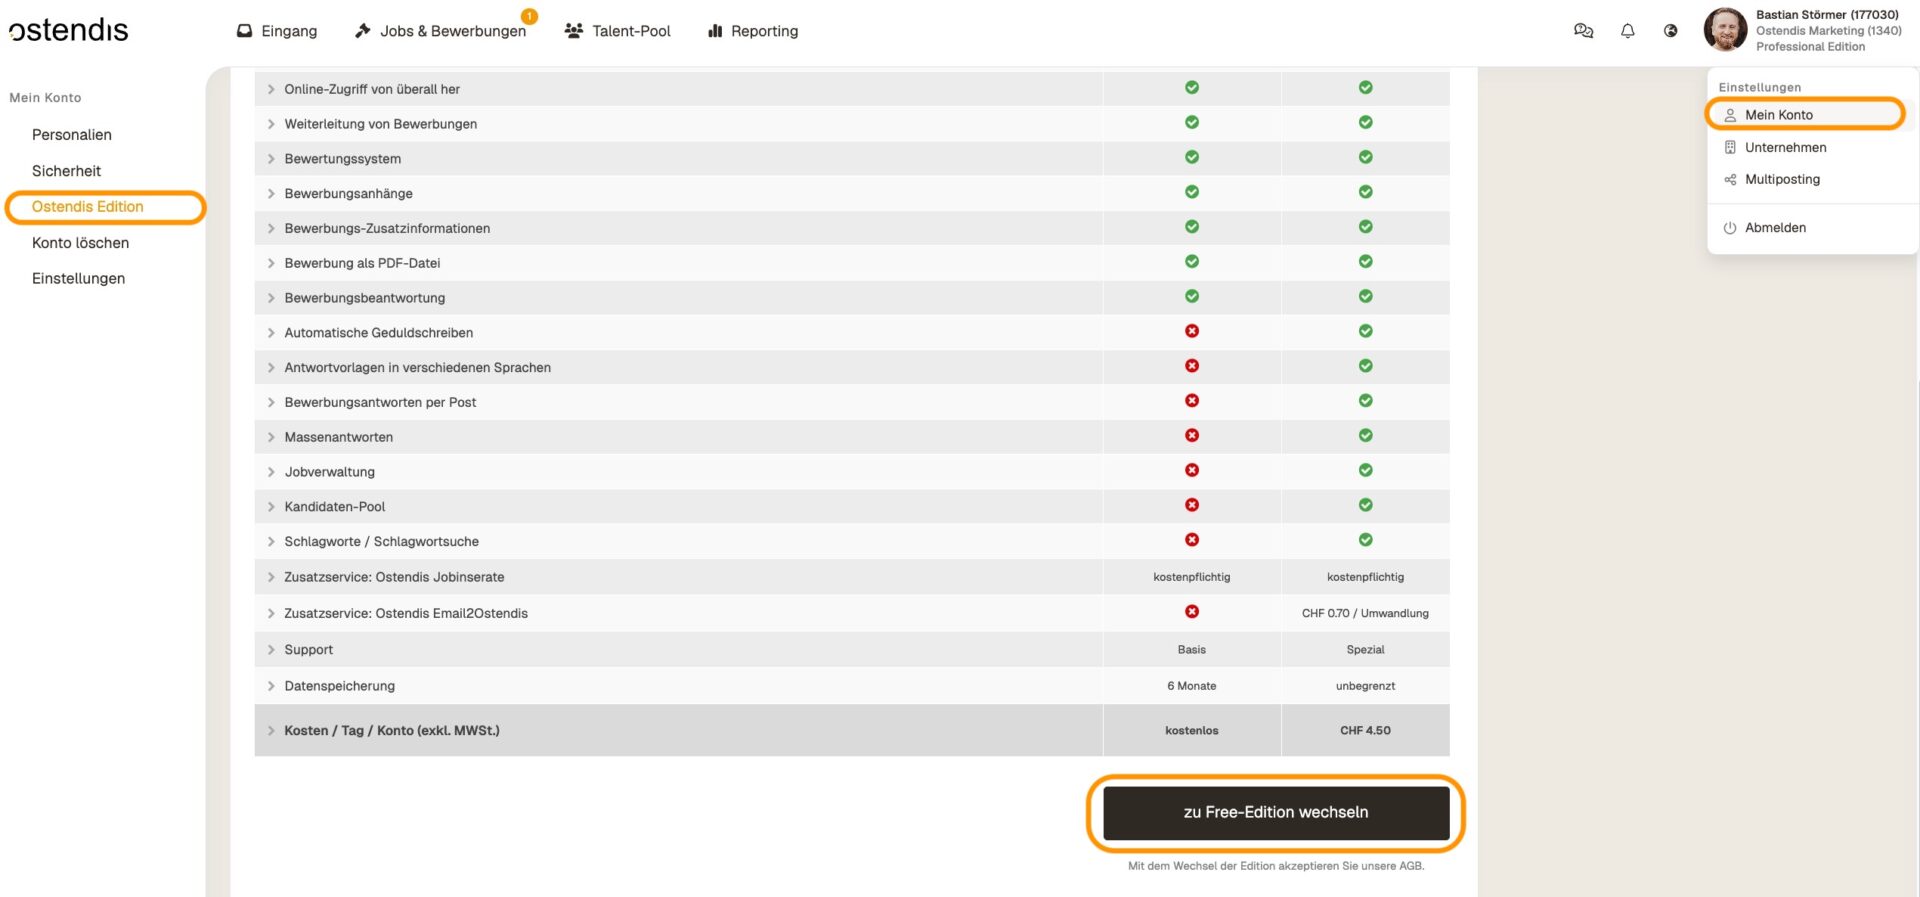Click the globe language icon

click(x=1670, y=31)
